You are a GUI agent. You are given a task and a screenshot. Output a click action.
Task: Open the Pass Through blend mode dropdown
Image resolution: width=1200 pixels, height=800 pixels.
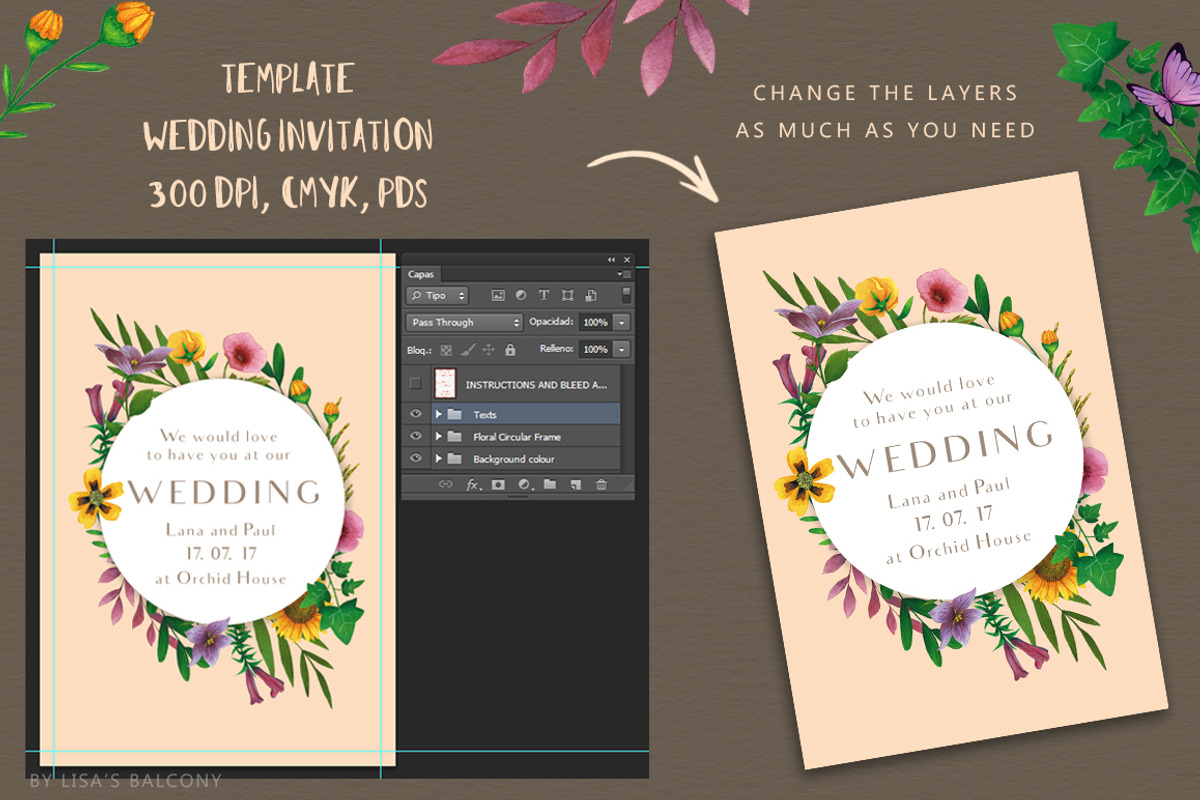tap(464, 323)
